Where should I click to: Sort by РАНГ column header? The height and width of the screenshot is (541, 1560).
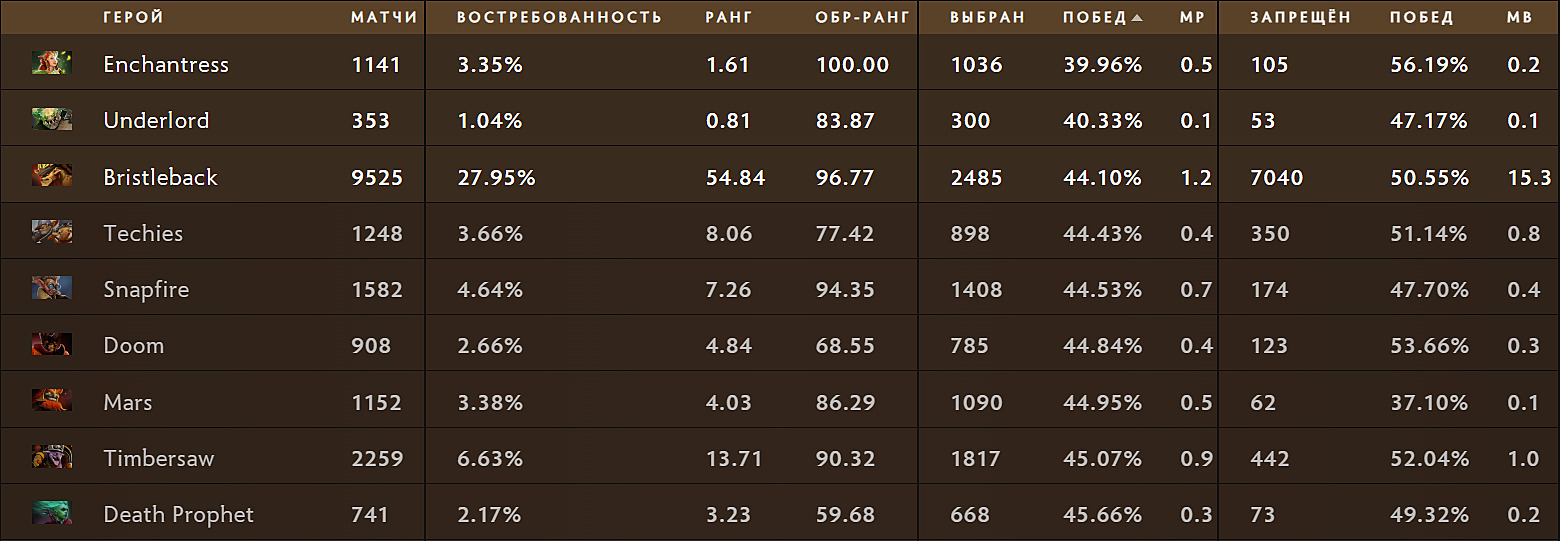tap(728, 18)
